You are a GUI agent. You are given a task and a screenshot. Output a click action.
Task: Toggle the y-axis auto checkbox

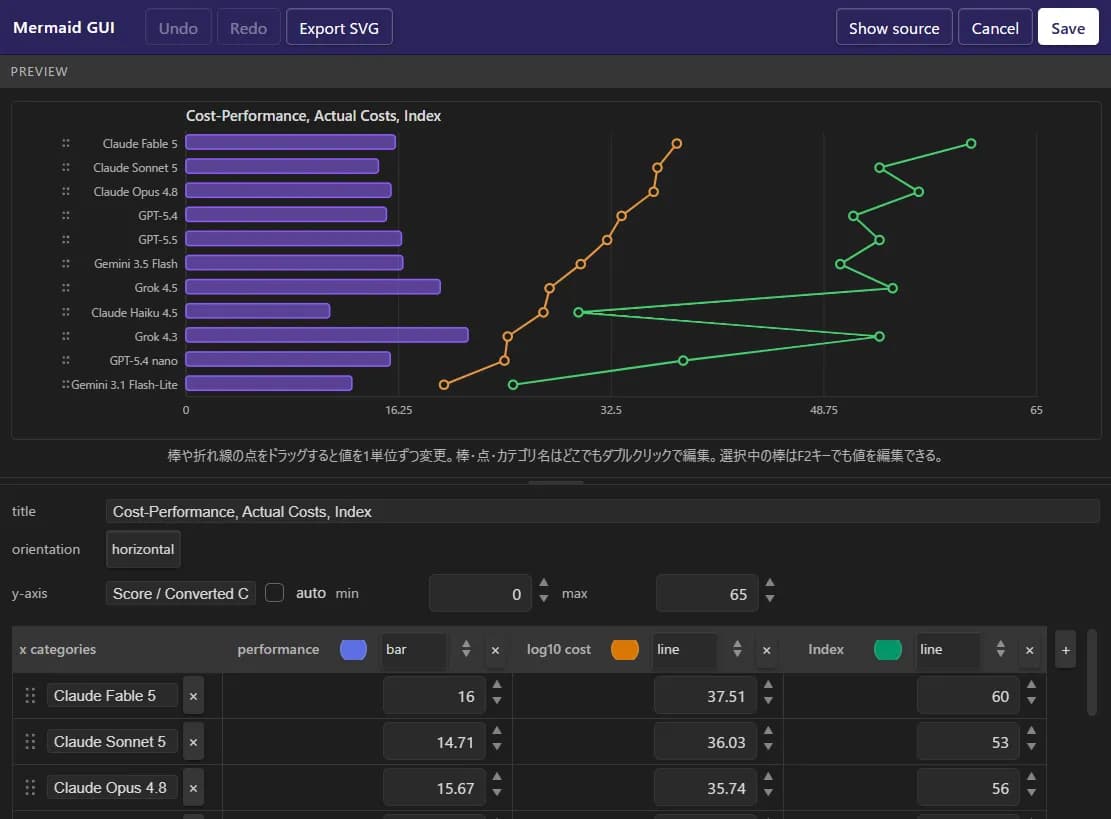click(x=274, y=592)
